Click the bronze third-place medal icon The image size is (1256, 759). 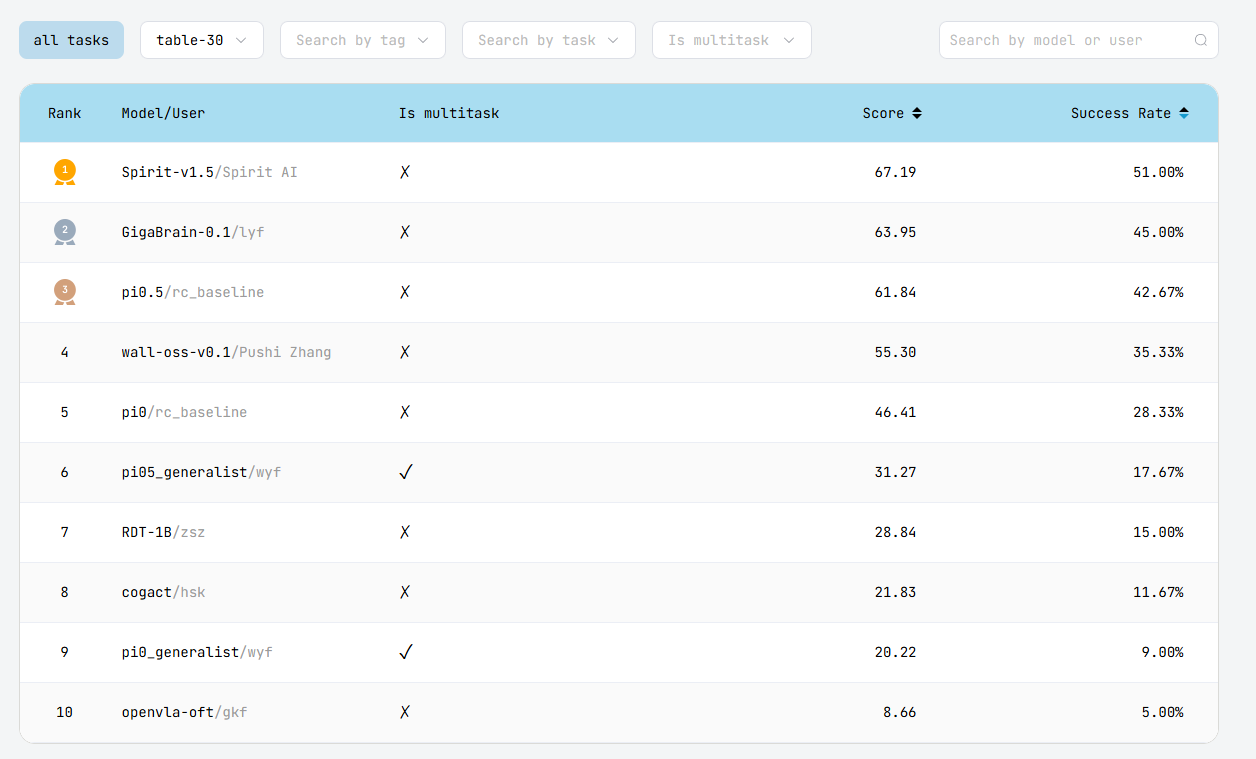65,292
